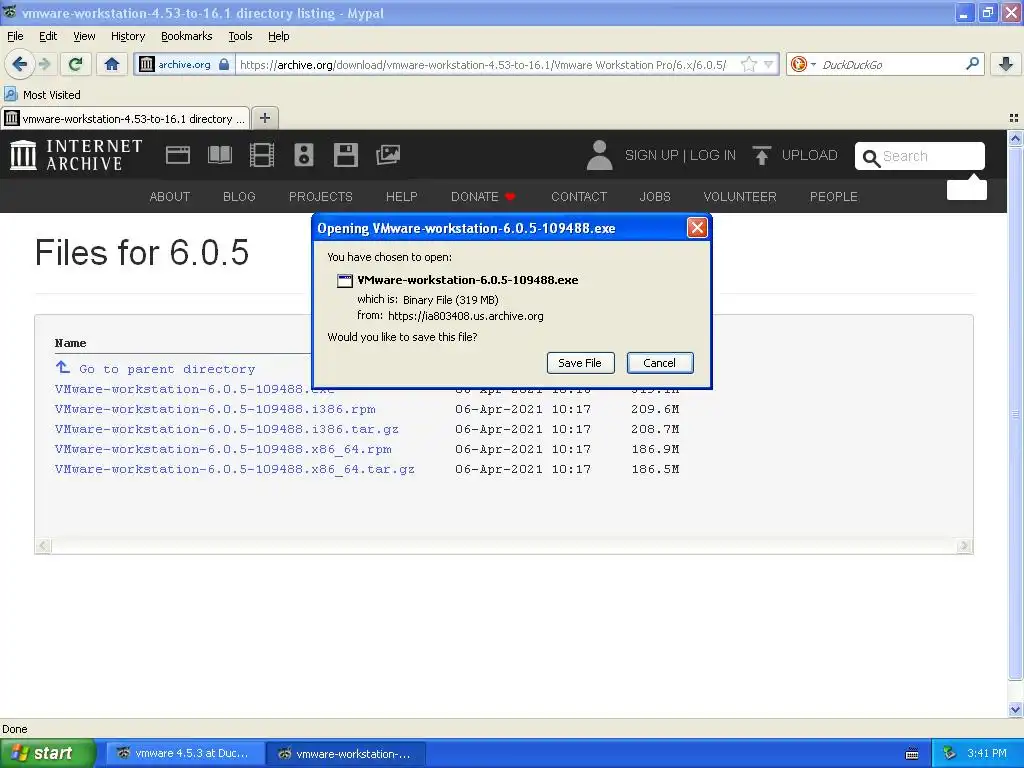Open the Web (Wayback) icon in Archive nav

pos(178,155)
